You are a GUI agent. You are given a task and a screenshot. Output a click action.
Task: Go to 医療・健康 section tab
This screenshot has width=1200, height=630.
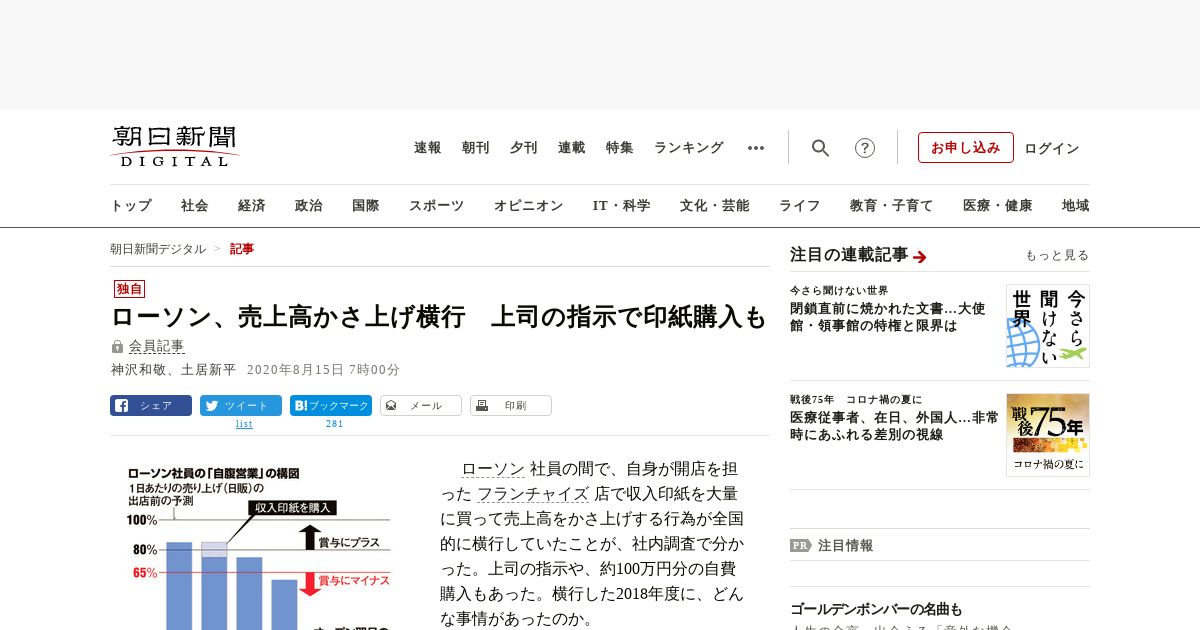click(x=998, y=206)
